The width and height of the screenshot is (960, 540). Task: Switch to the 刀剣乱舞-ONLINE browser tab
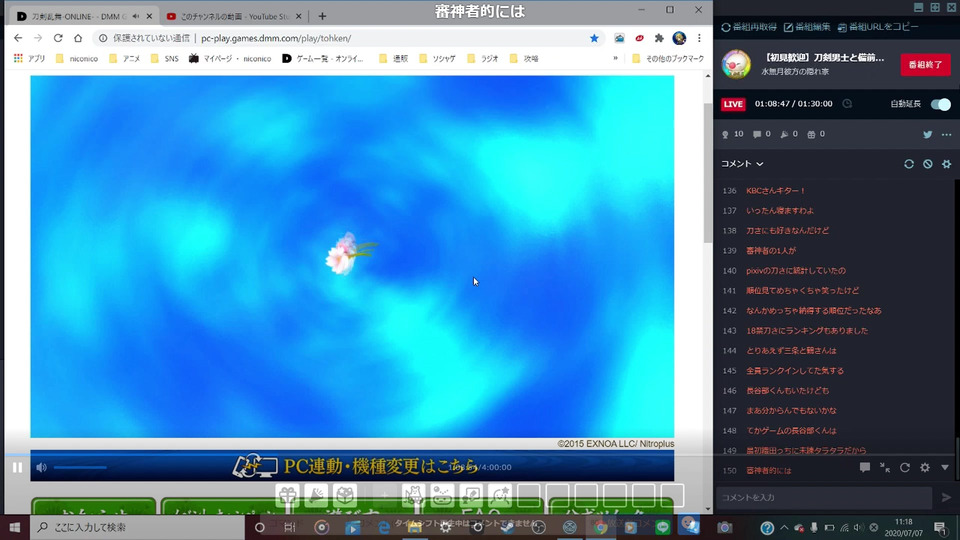tap(84, 17)
